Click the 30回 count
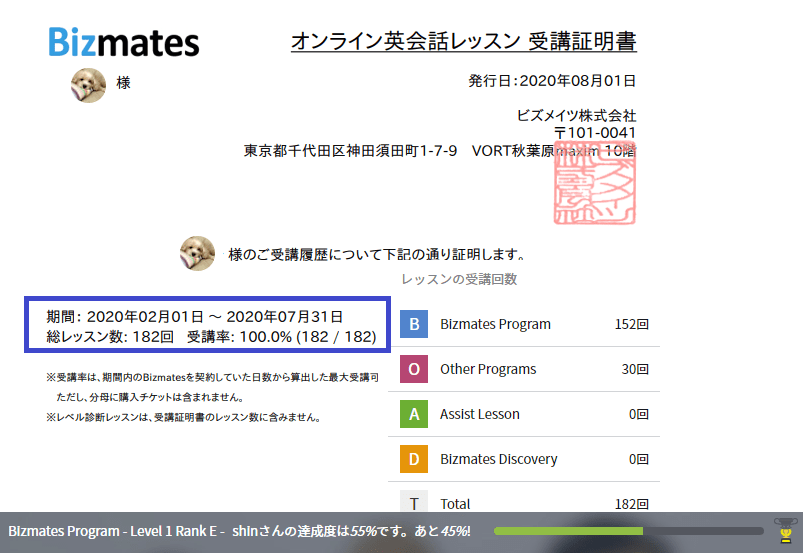The image size is (804, 553). pyautogui.click(x=635, y=369)
